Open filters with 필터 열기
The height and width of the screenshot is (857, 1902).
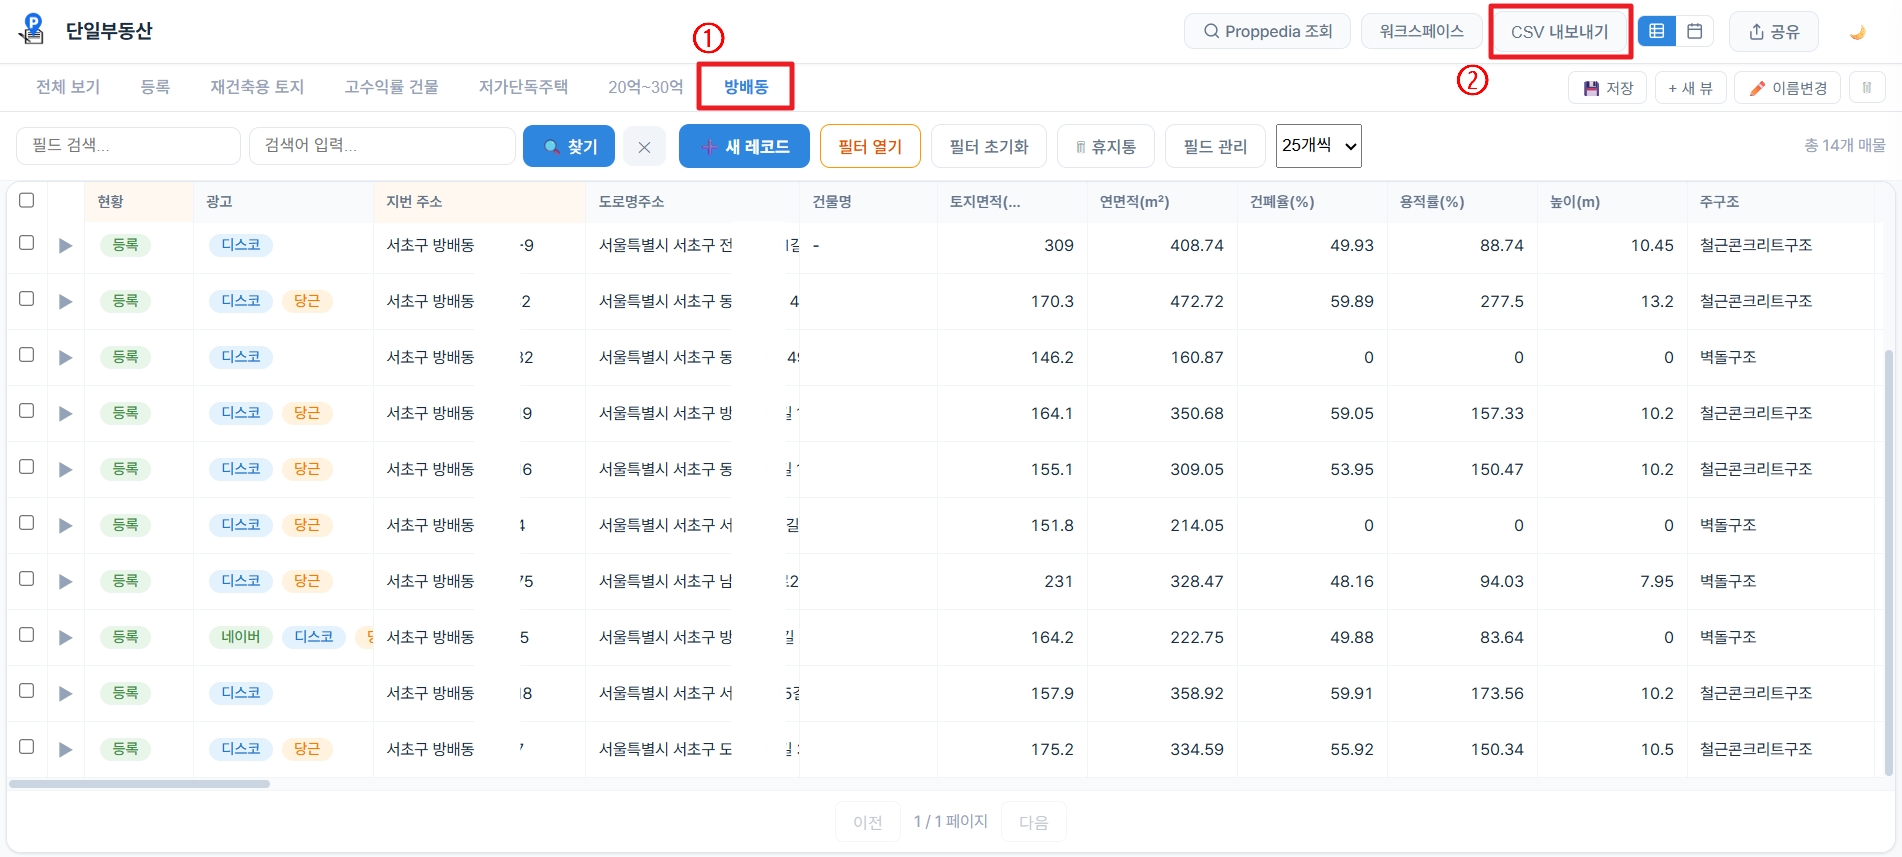pyautogui.click(x=870, y=147)
